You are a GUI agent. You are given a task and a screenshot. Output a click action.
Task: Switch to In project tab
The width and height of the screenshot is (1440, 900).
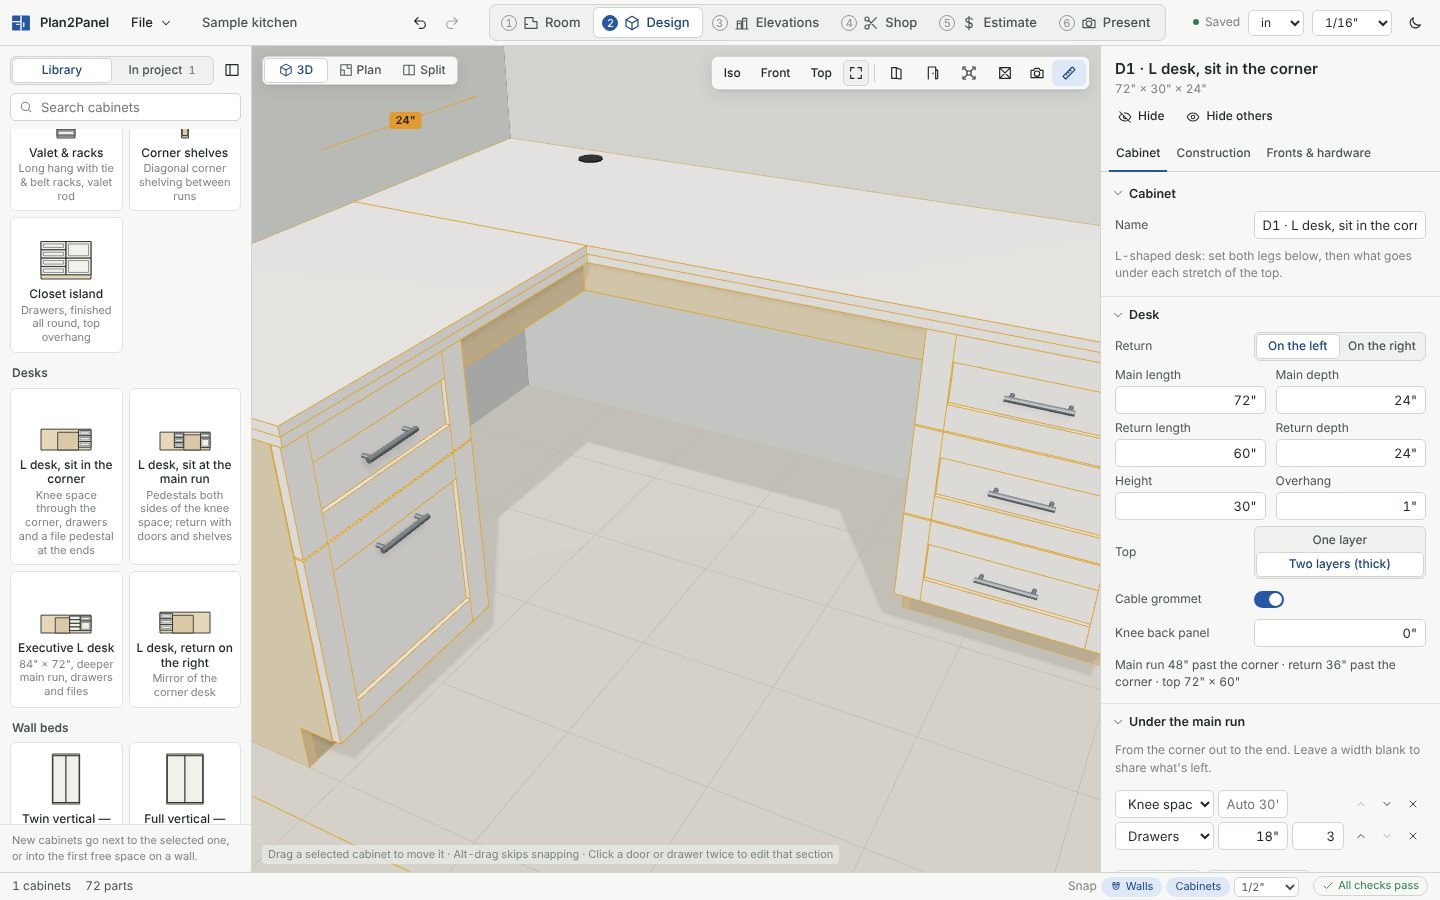(x=162, y=70)
